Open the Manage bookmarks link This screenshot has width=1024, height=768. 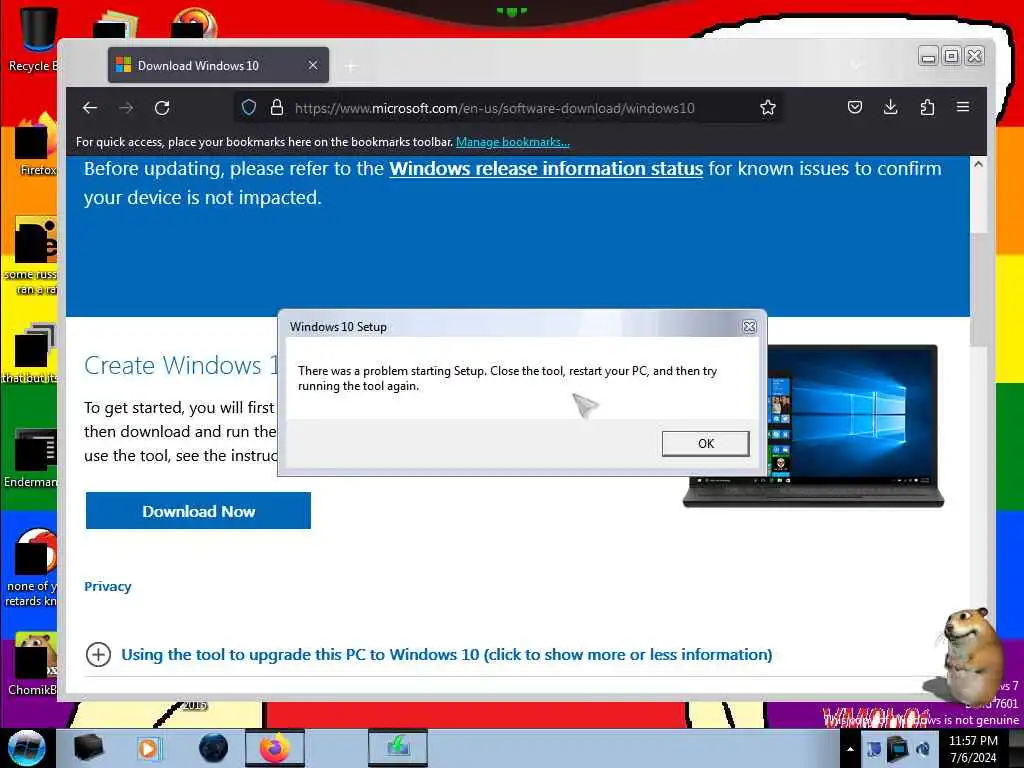513,142
